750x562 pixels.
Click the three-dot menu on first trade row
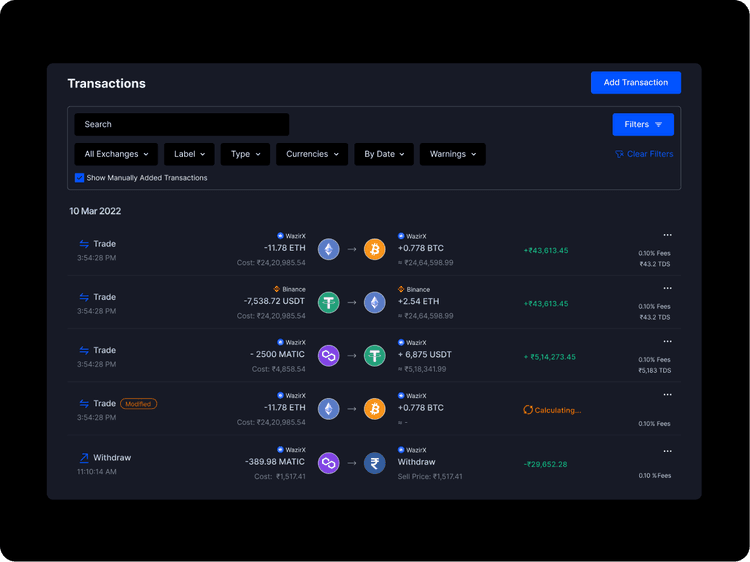point(667,235)
